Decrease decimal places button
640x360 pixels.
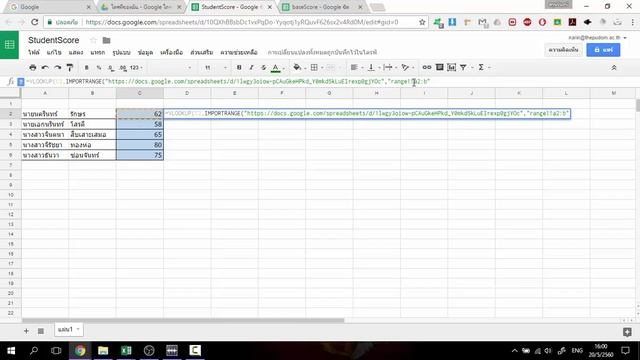point(111,67)
